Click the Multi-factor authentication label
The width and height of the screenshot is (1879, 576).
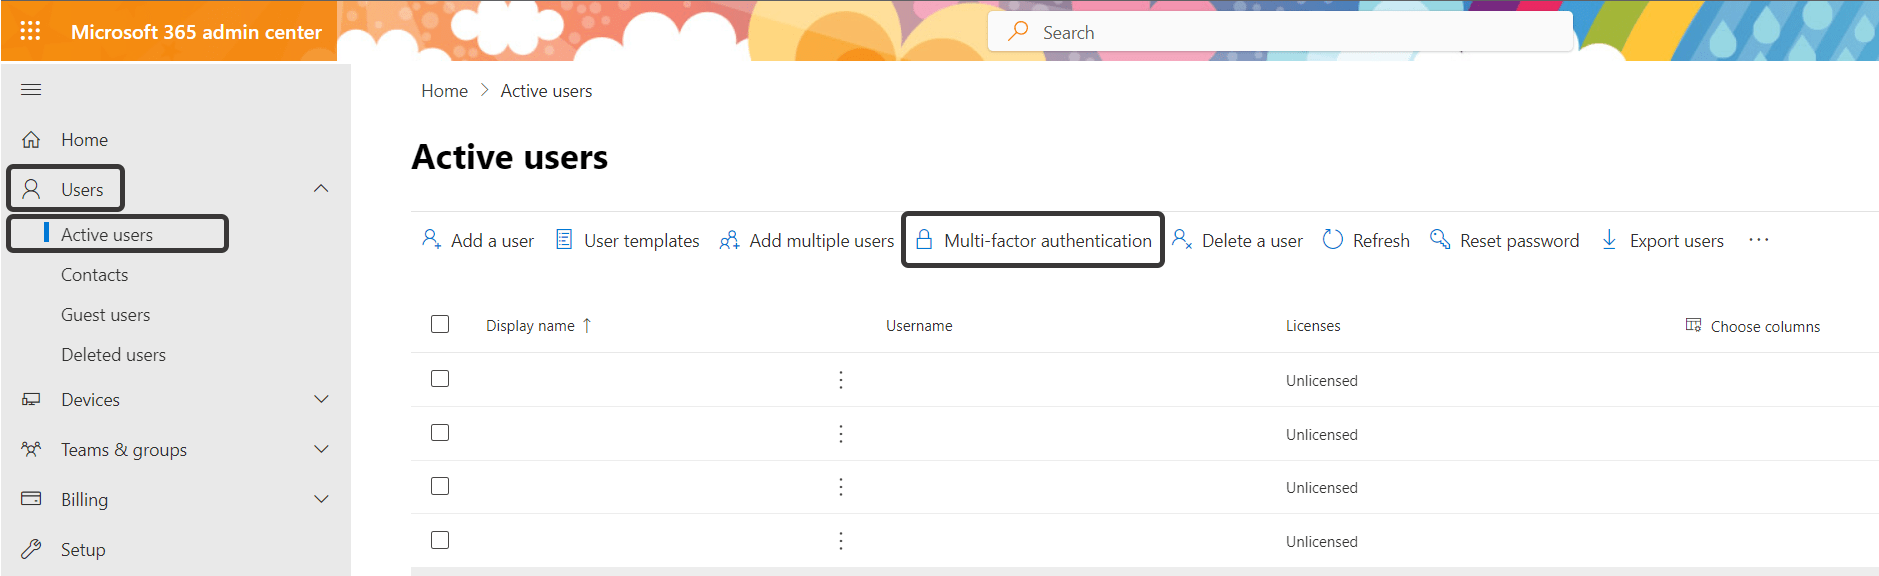coord(1048,241)
